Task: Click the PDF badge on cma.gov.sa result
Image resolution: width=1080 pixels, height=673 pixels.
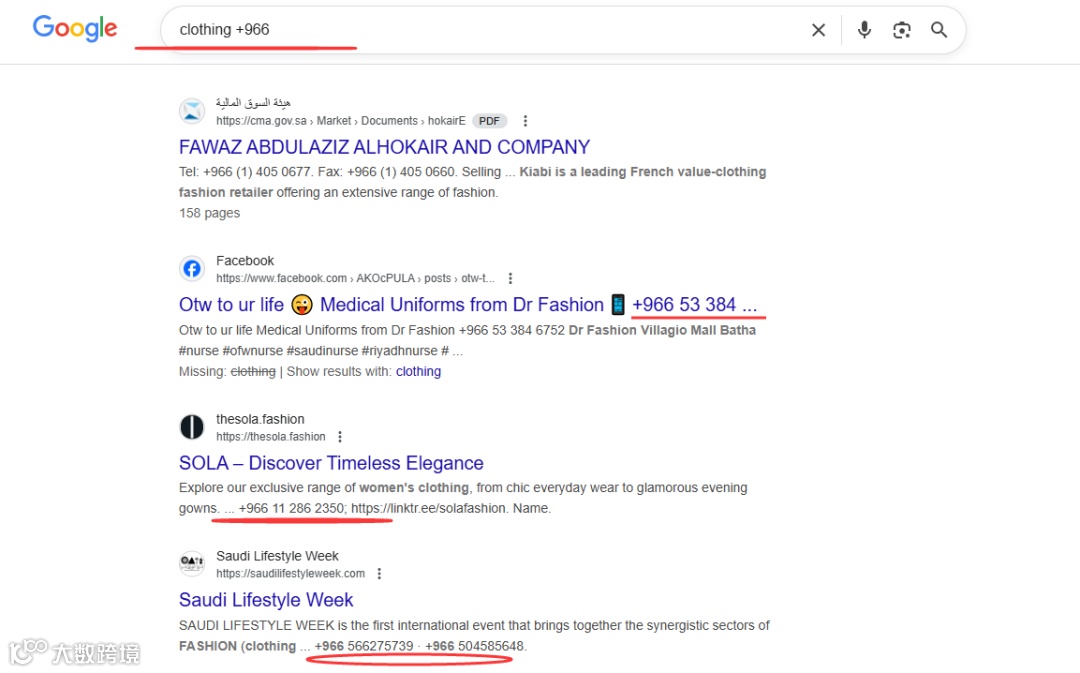Action: [x=490, y=121]
